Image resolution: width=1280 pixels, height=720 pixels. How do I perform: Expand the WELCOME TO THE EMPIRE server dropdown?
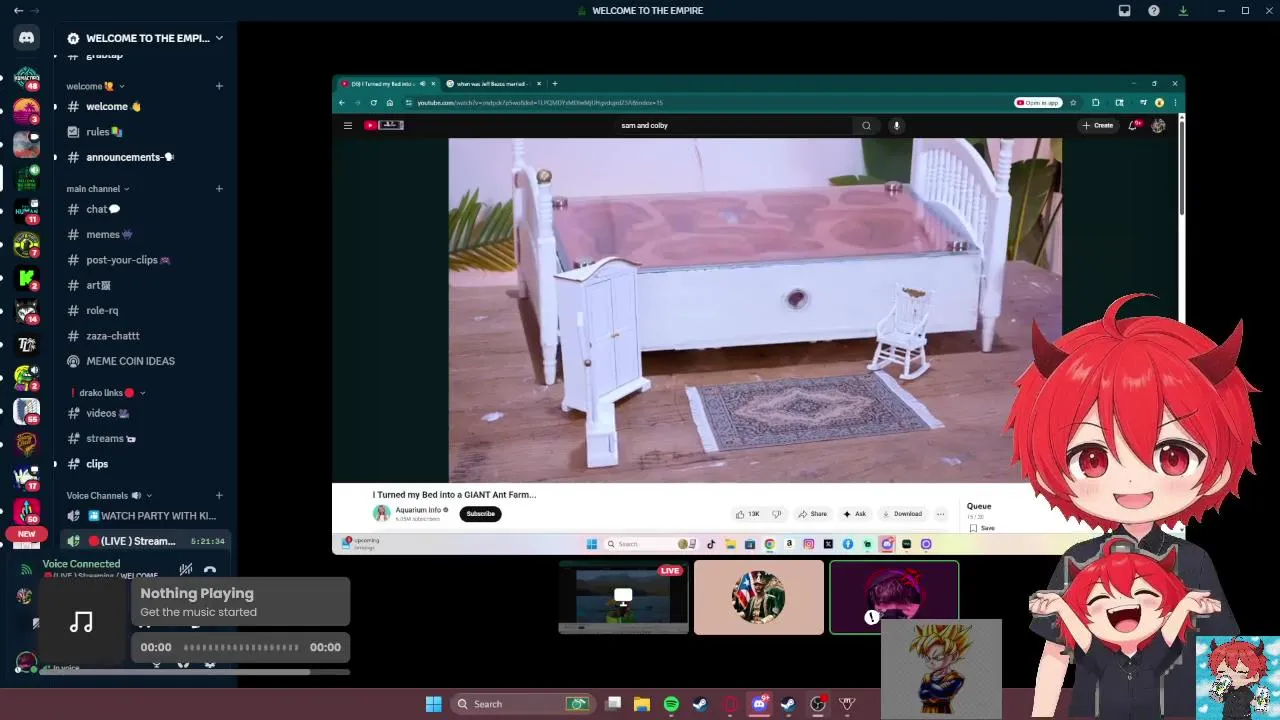click(x=219, y=38)
